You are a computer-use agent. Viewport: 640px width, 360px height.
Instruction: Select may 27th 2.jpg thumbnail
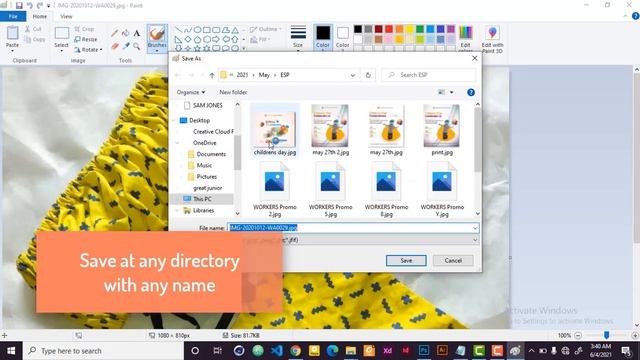330,130
